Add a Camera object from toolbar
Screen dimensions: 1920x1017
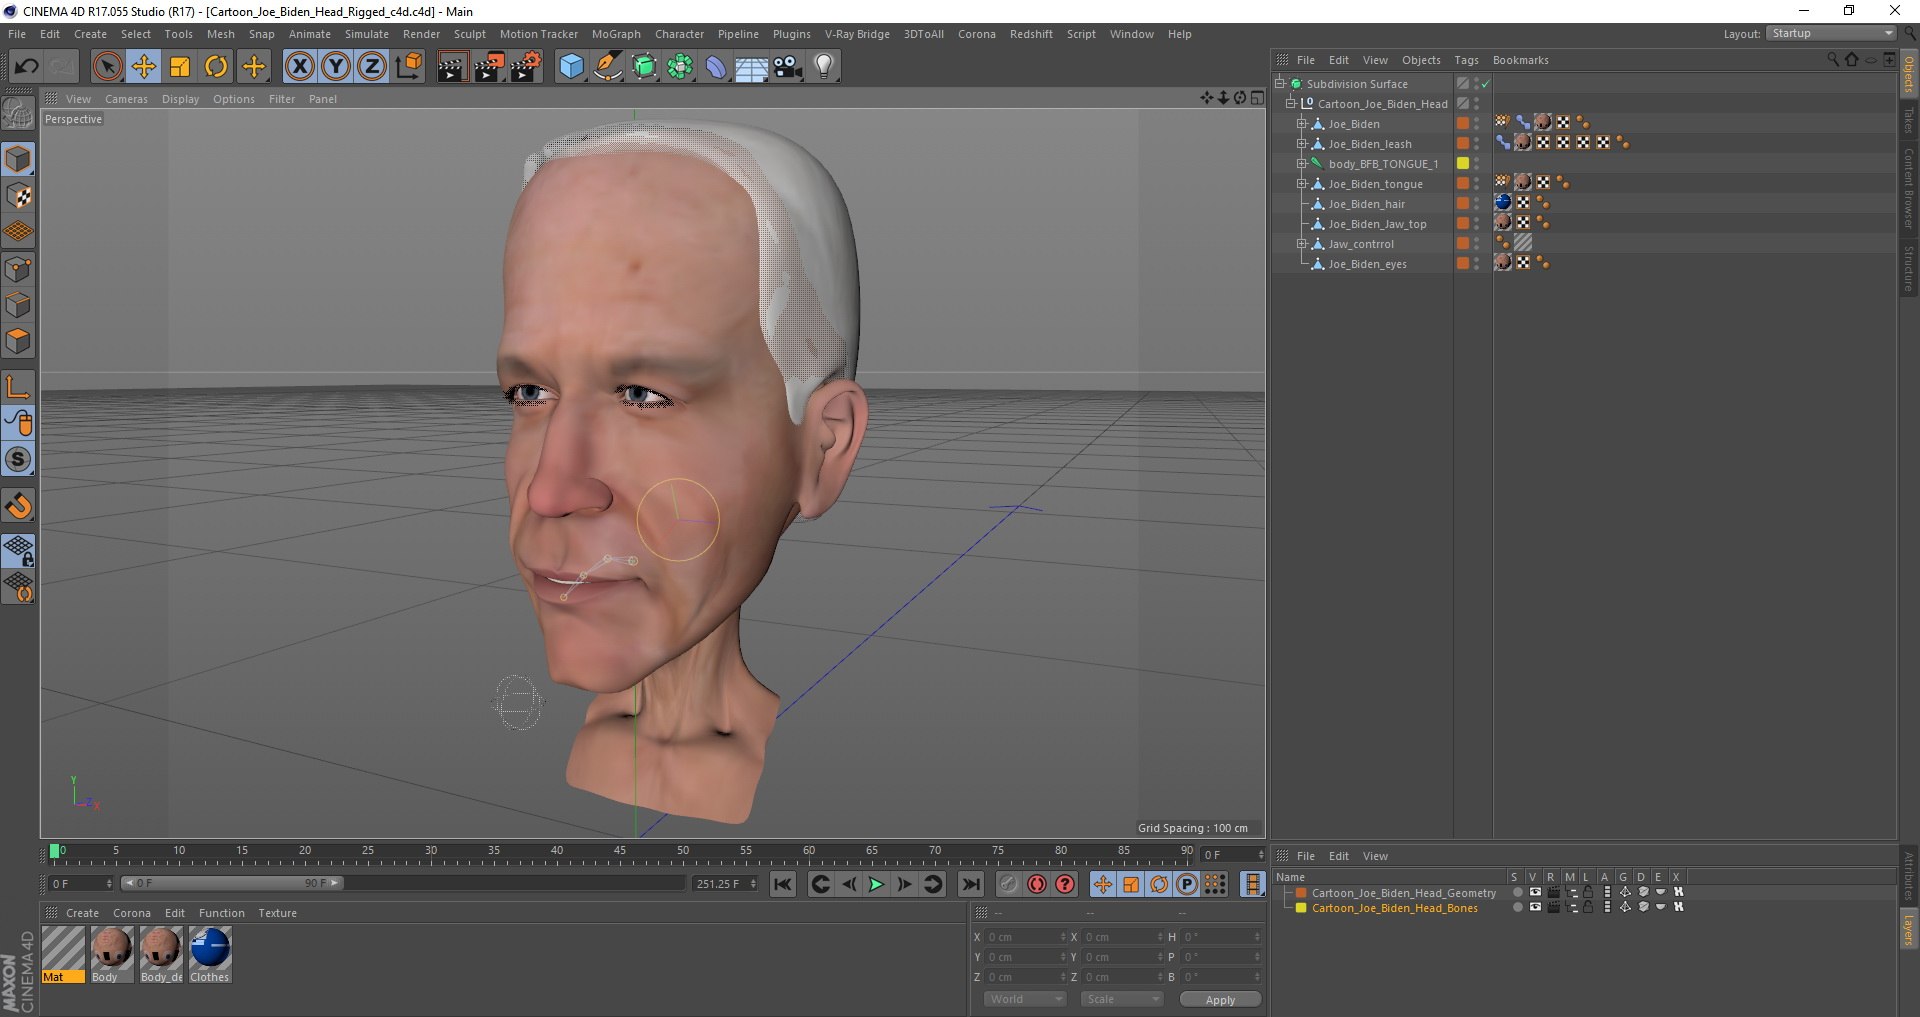pyautogui.click(x=788, y=67)
